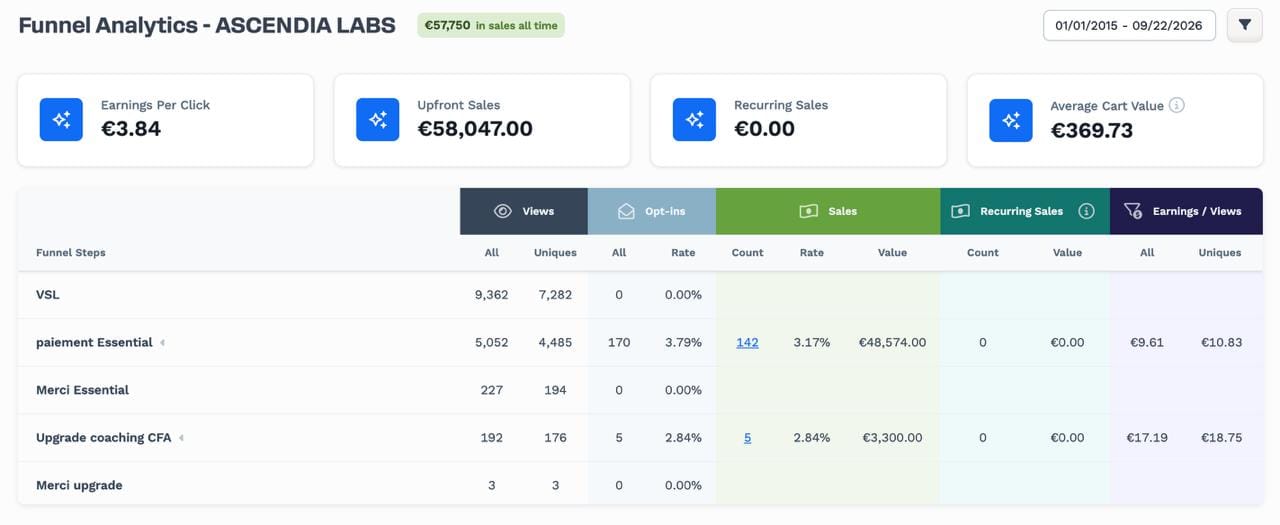
Task: Click the 4,485 uniques cell
Action: [x=553, y=342]
